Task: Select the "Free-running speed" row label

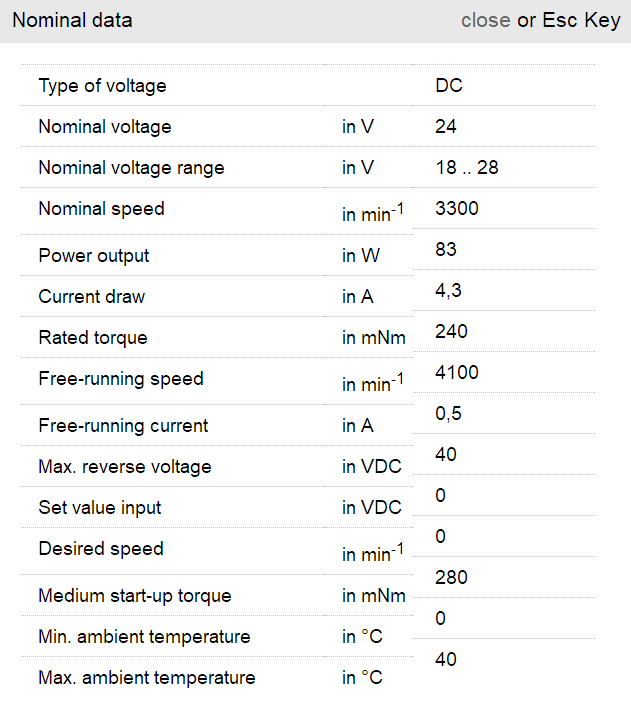Action: (x=120, y=379)
